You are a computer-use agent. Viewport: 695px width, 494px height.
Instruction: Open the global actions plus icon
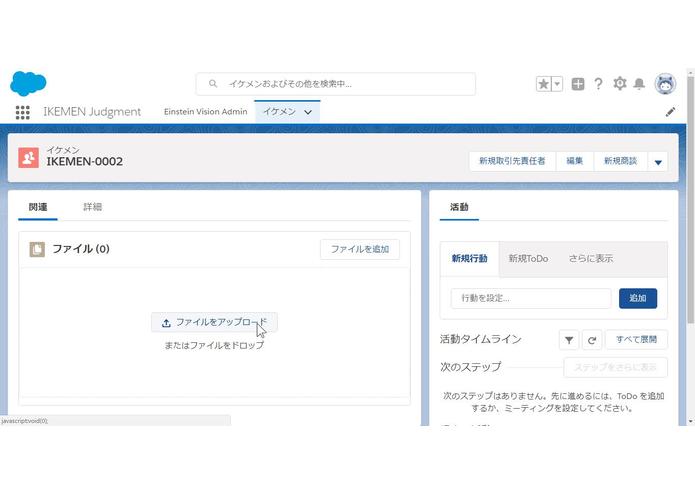click(578, 84)
